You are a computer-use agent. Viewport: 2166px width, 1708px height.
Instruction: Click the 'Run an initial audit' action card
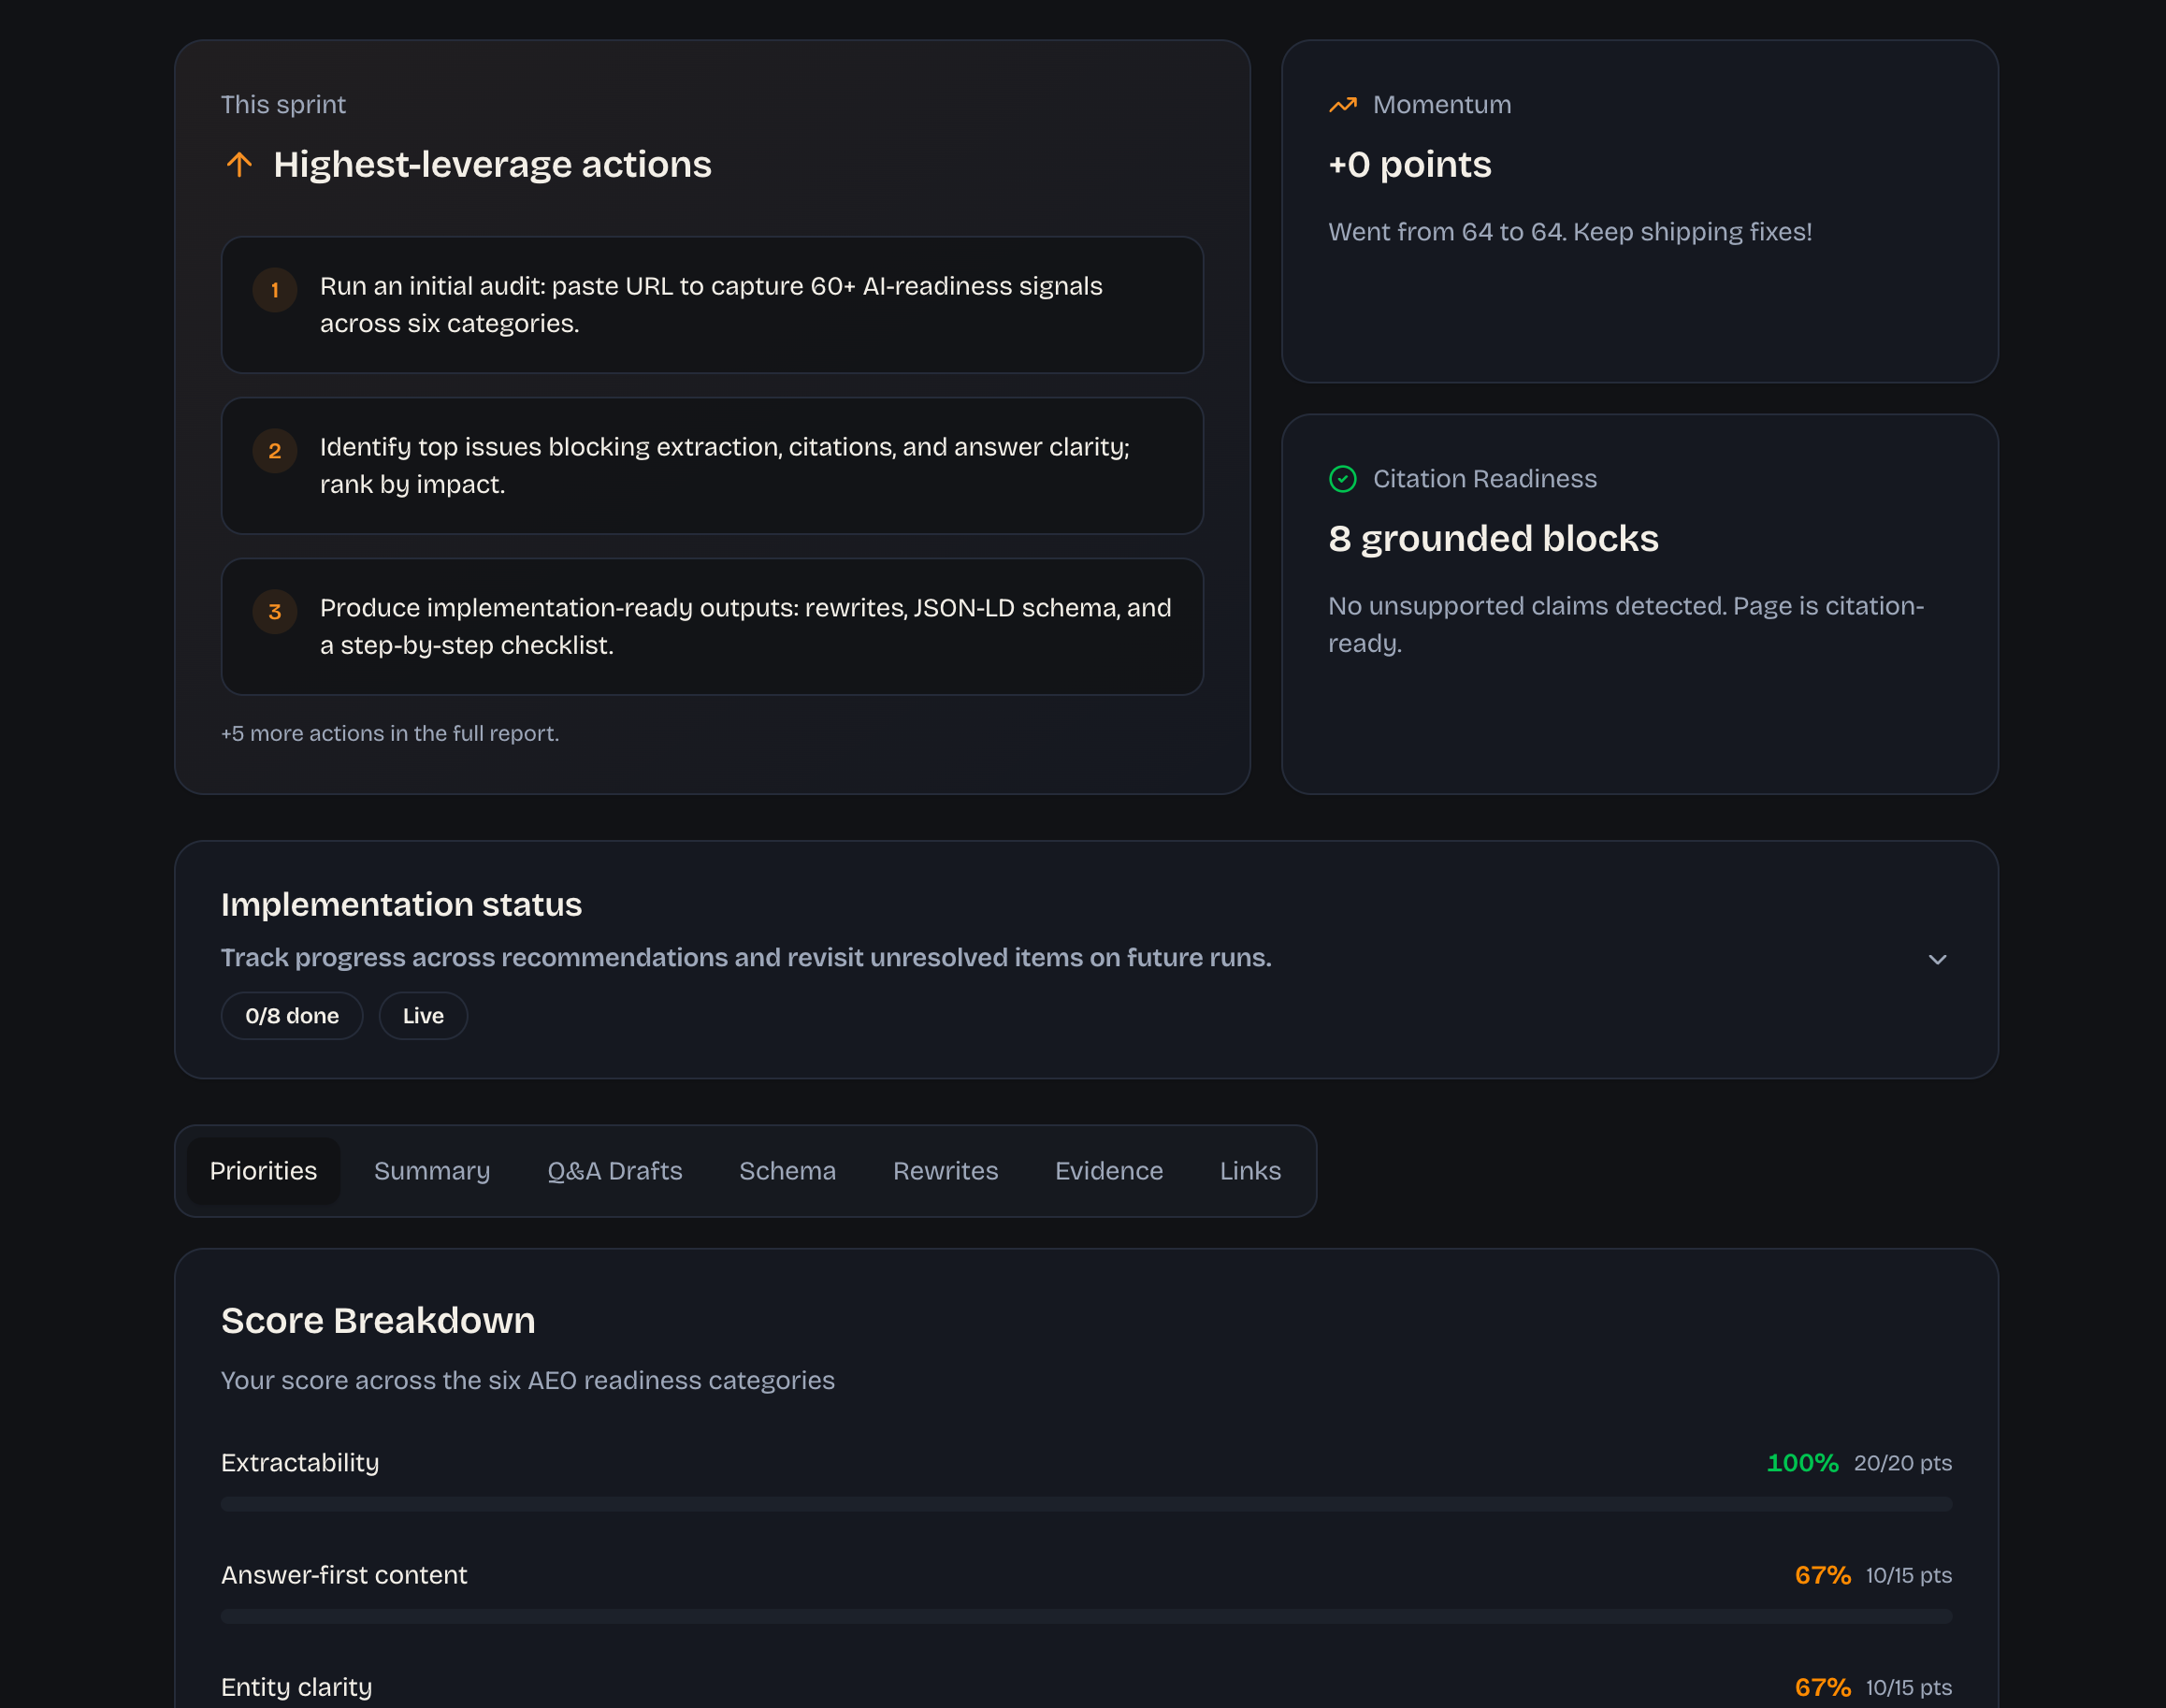click(x=712, y=305)
